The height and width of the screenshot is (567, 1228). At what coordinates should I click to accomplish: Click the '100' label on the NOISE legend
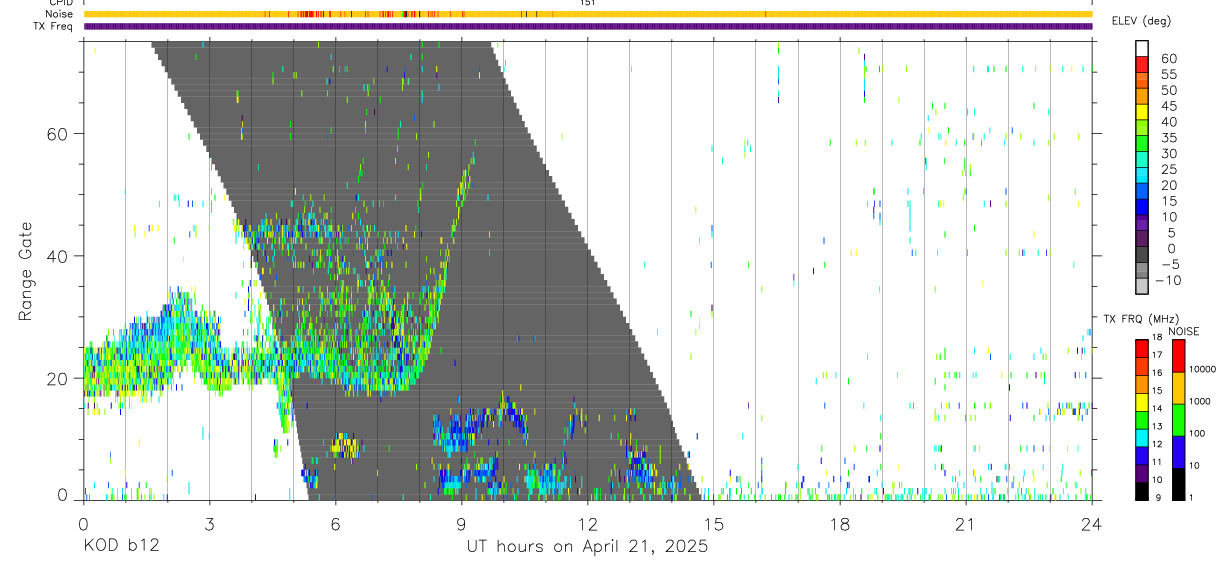[x=1197, y=434]
